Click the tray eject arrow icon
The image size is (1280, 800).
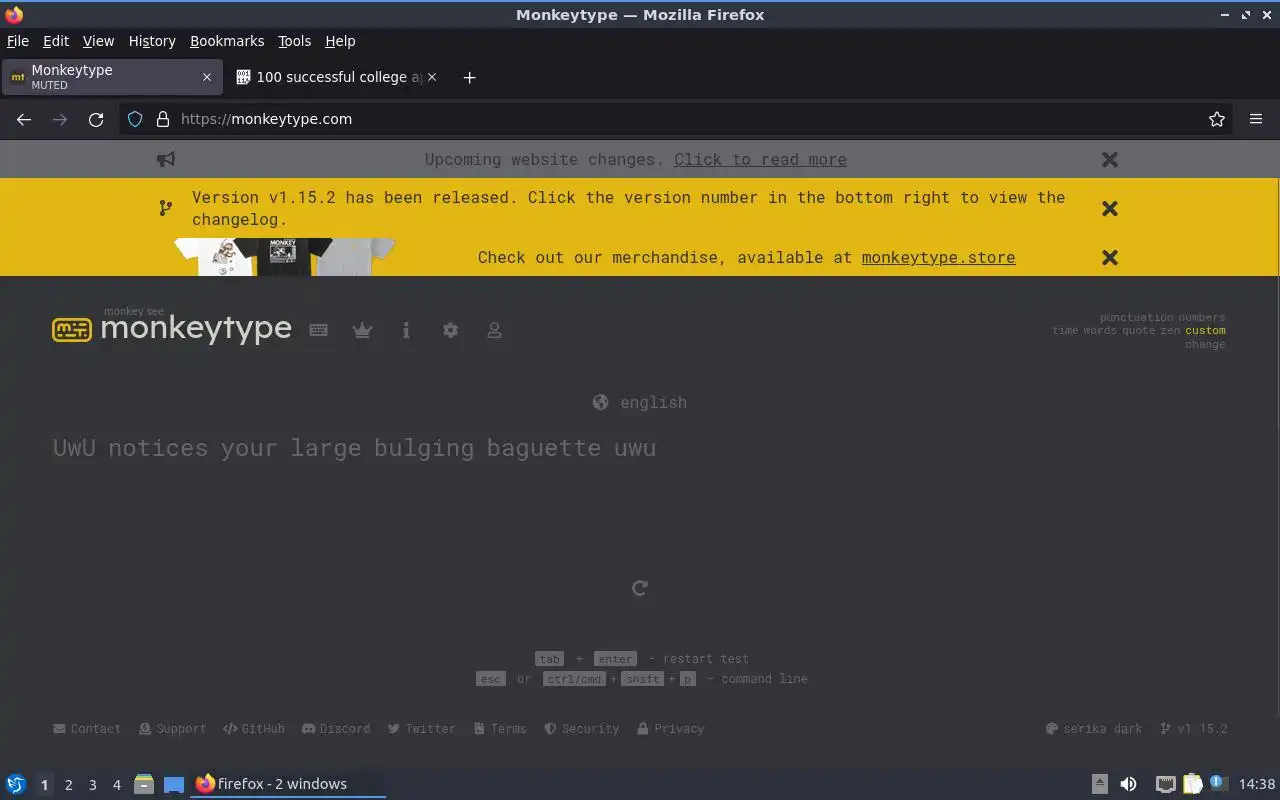click(x=1099, y=784)
